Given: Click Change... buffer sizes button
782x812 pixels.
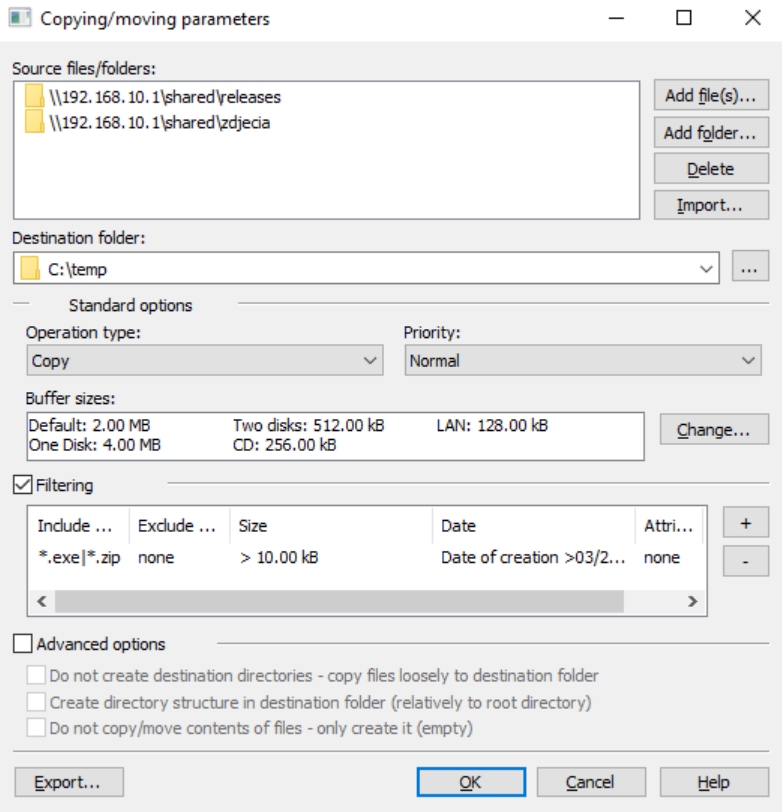Looking at the screenshot, I should [x=714, y=429].
